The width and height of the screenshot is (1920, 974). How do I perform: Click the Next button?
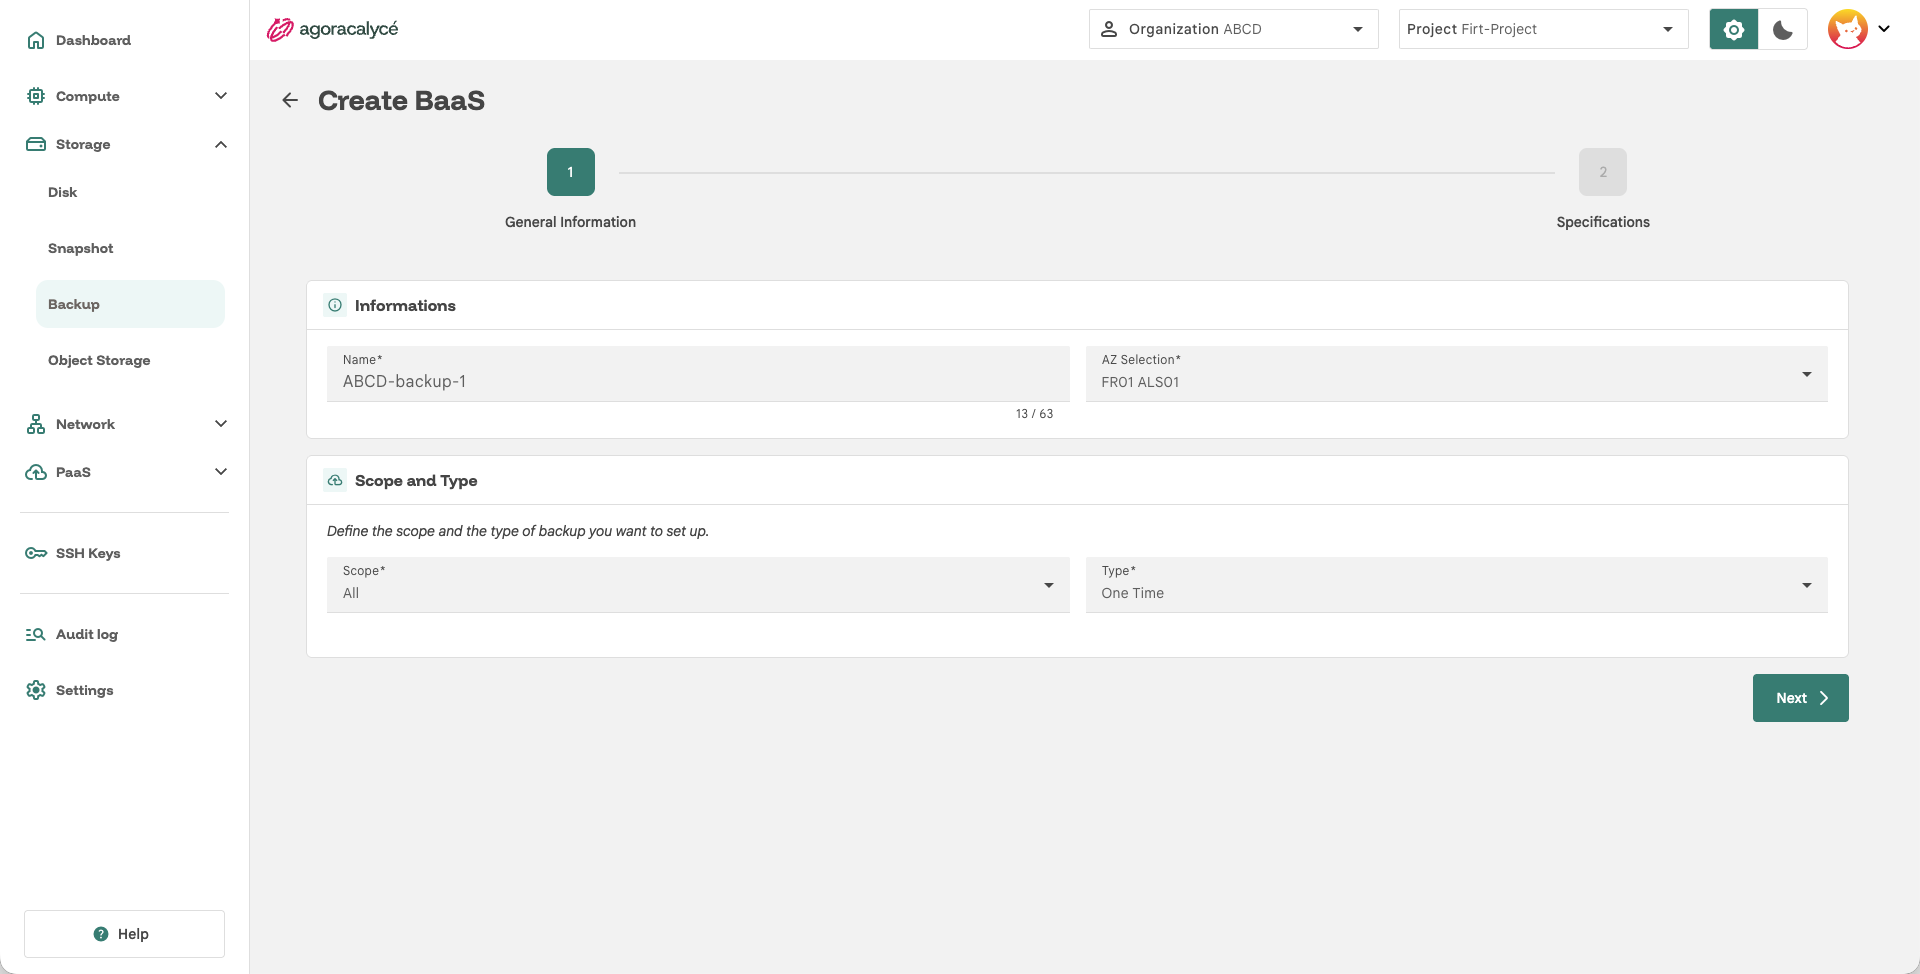1800,698
